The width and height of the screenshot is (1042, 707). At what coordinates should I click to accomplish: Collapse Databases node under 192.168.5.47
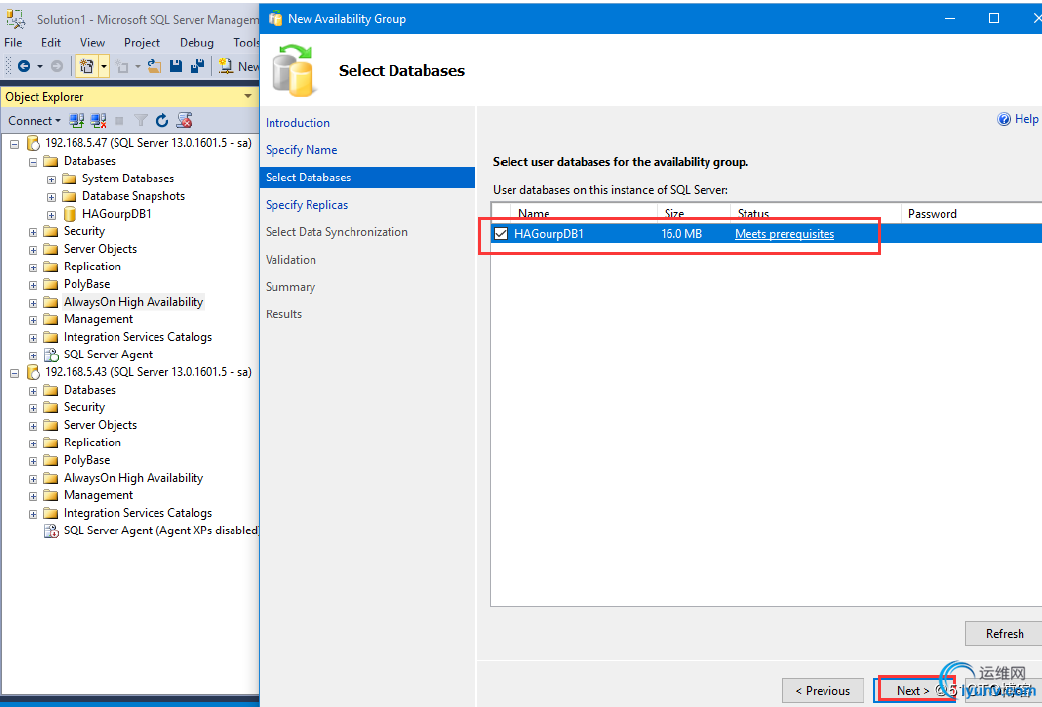click(x=33, y=162)
